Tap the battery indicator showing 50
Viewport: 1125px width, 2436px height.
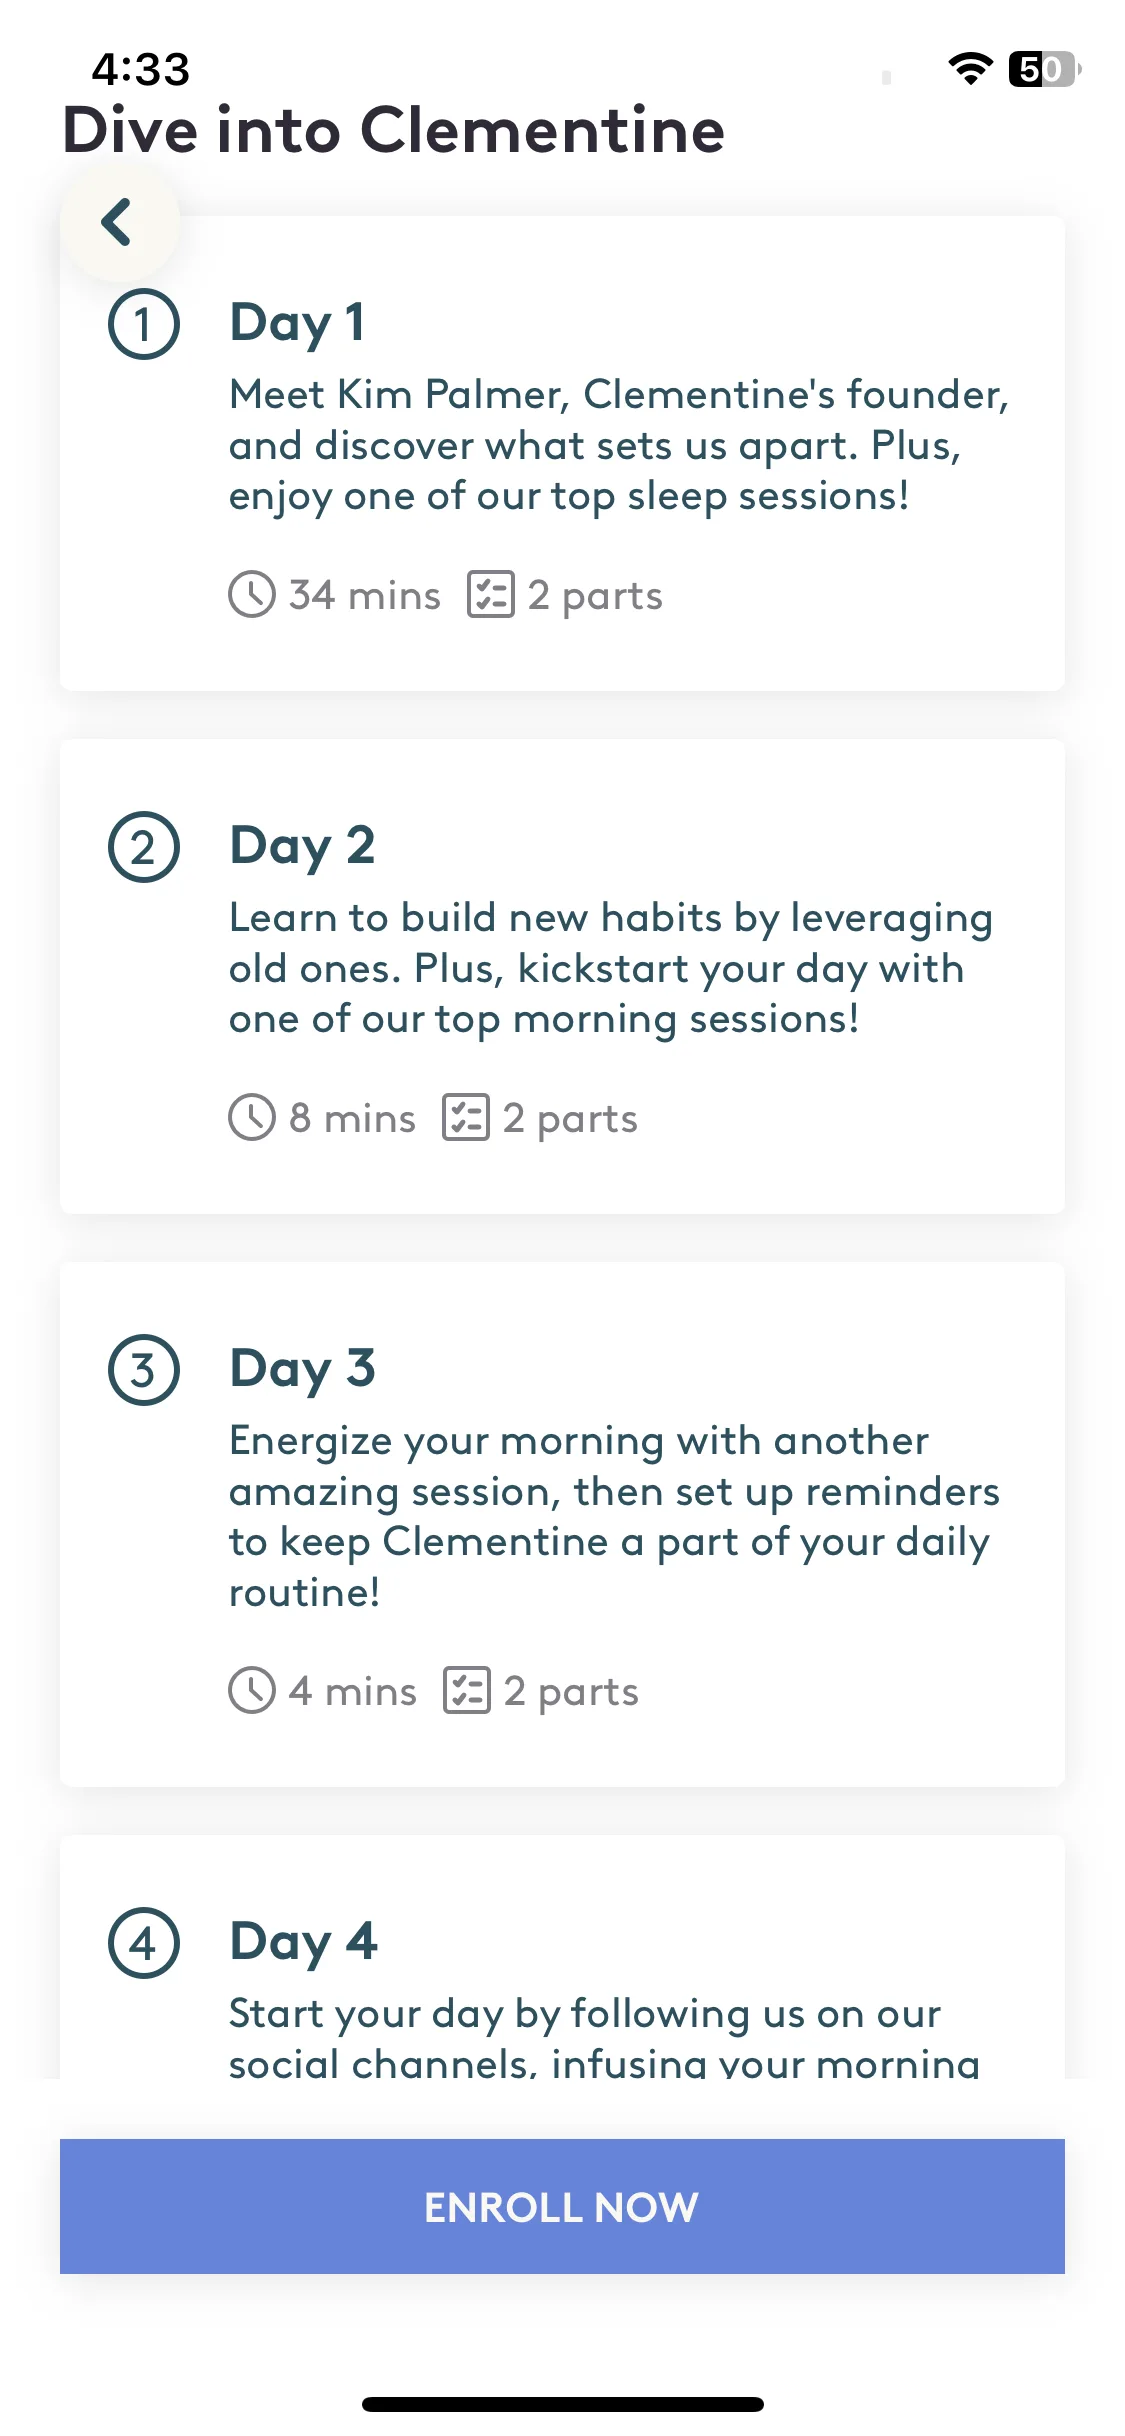[x=1045, y=69]
